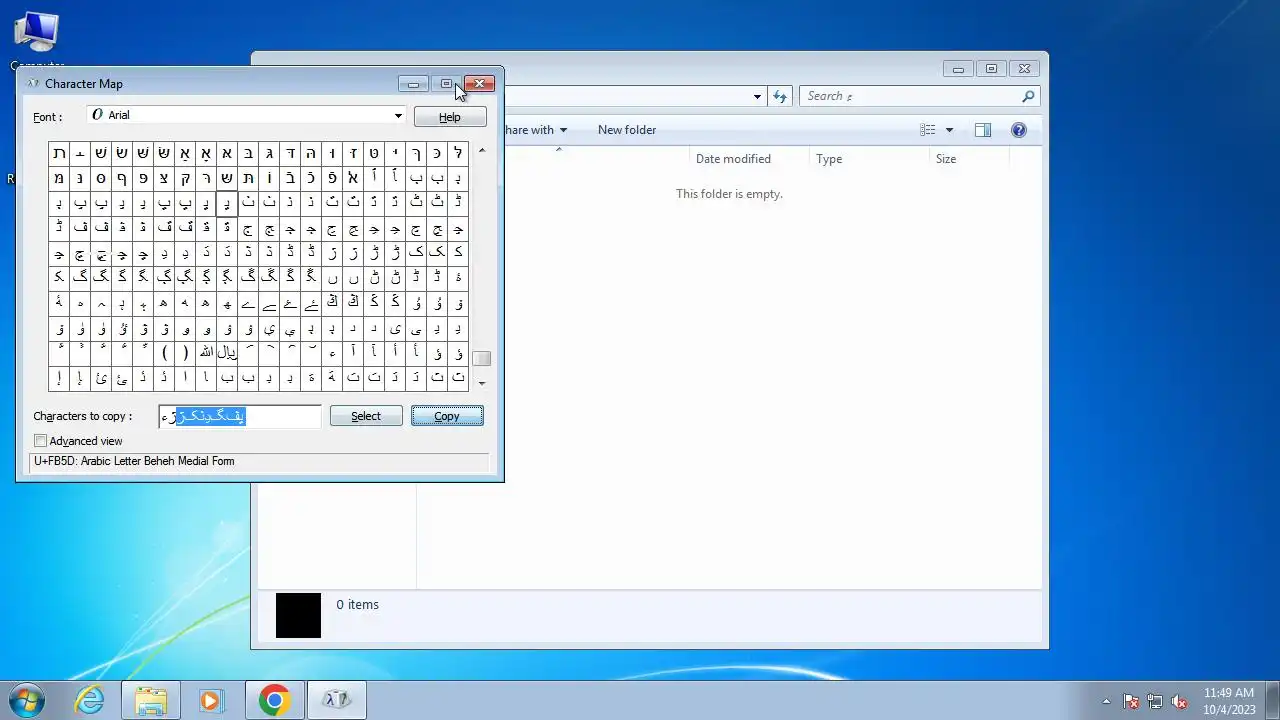
Task: Open Google Chrome from taskbar
Action: click(x=274, y=700)
